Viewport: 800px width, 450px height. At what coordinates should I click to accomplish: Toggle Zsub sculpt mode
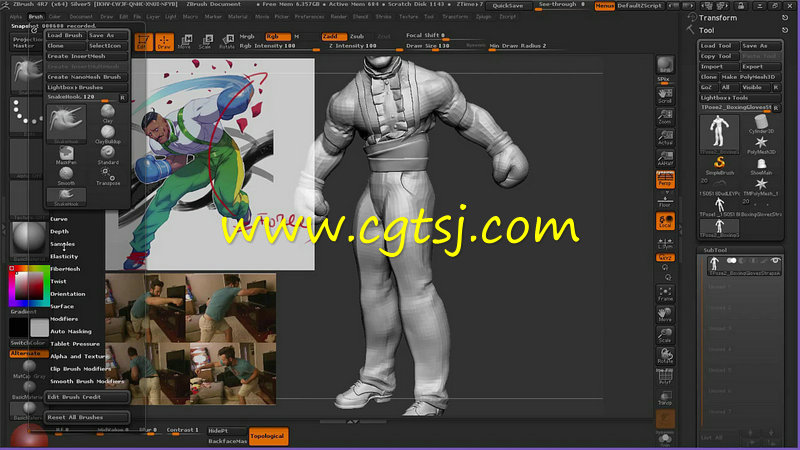tap(357, 36)
